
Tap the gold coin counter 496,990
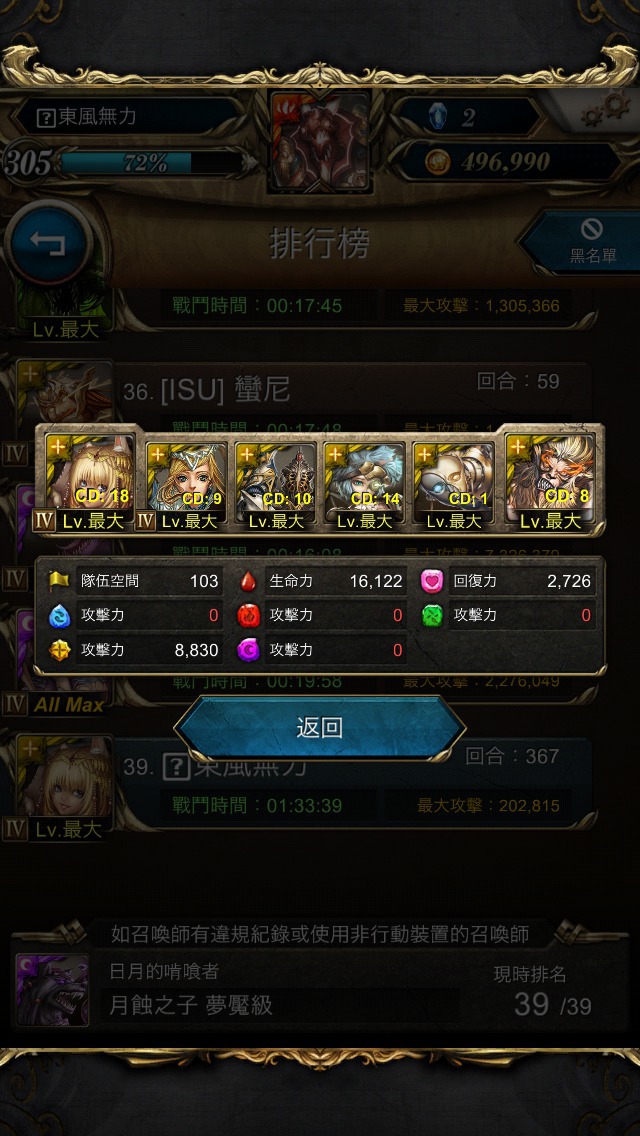504,162
